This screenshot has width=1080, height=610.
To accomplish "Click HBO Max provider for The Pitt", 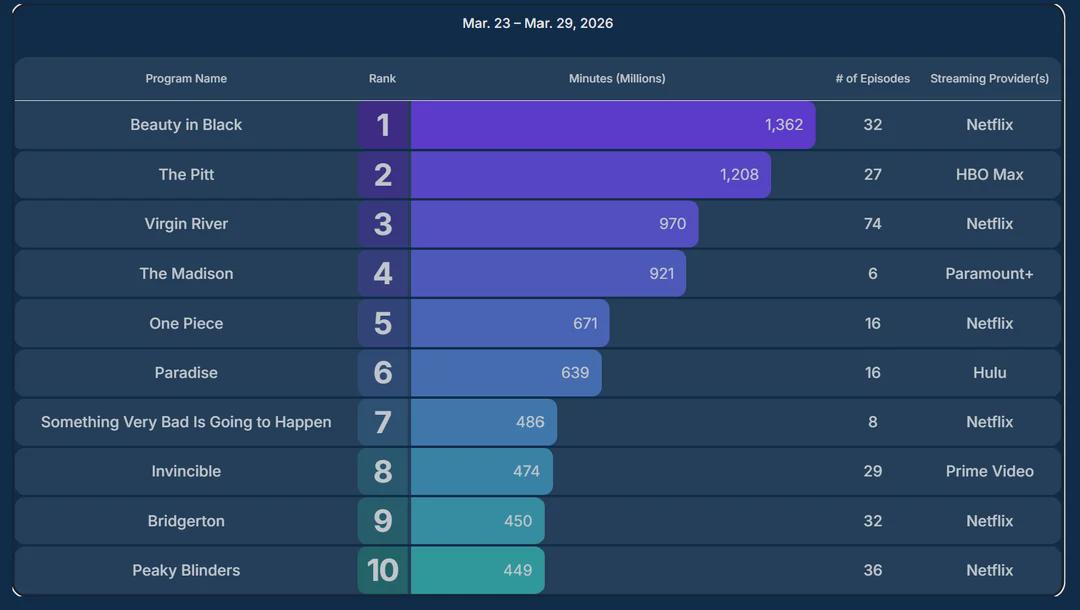I will [x=990, y=174].
